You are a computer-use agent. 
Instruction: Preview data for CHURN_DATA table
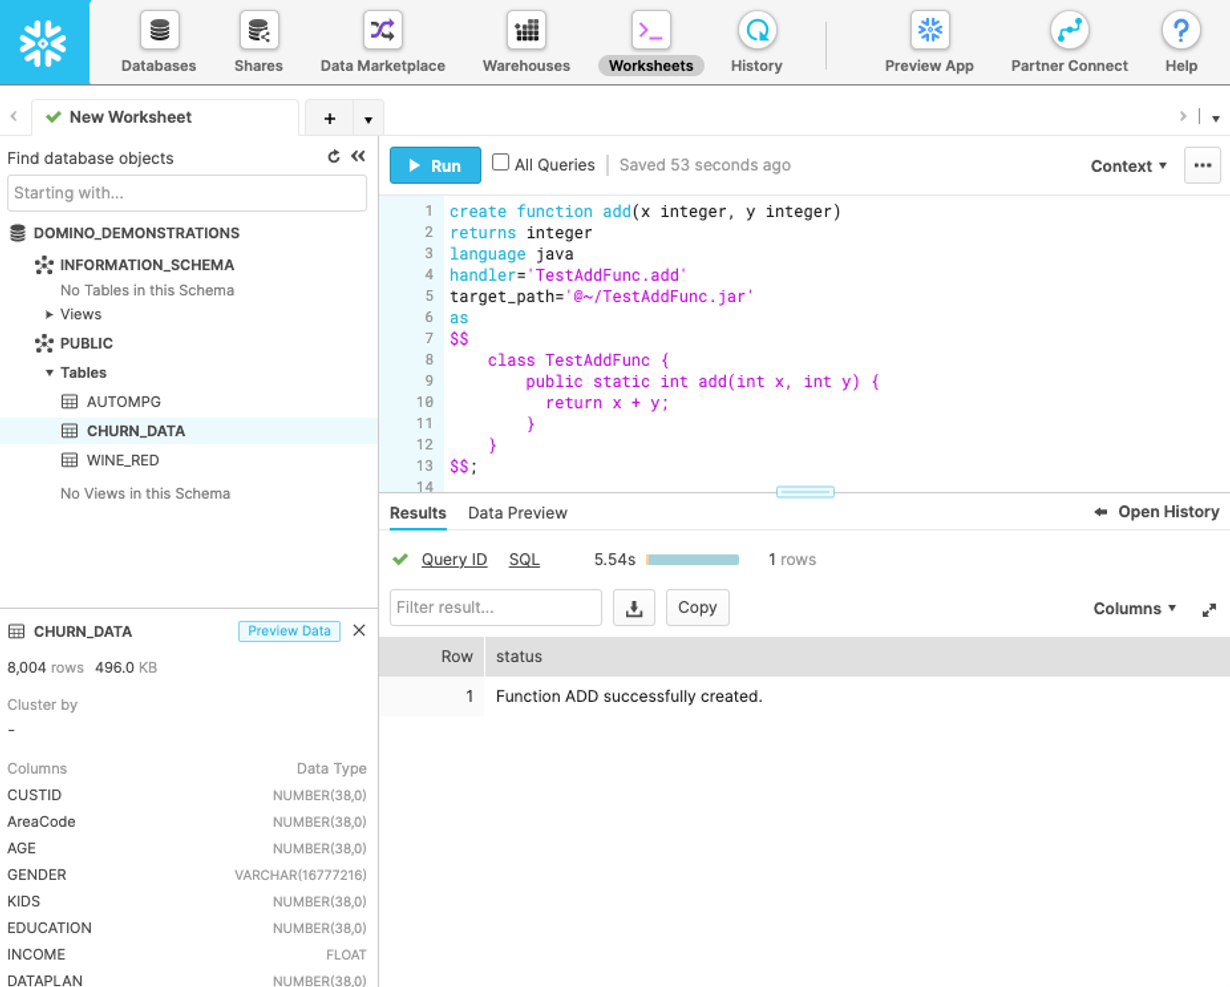click(288, 631)
